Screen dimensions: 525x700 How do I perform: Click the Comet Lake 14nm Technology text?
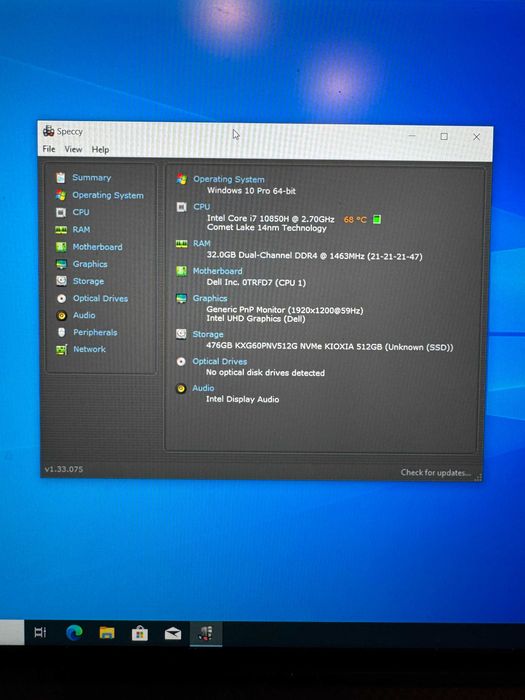tap(267, 228)
